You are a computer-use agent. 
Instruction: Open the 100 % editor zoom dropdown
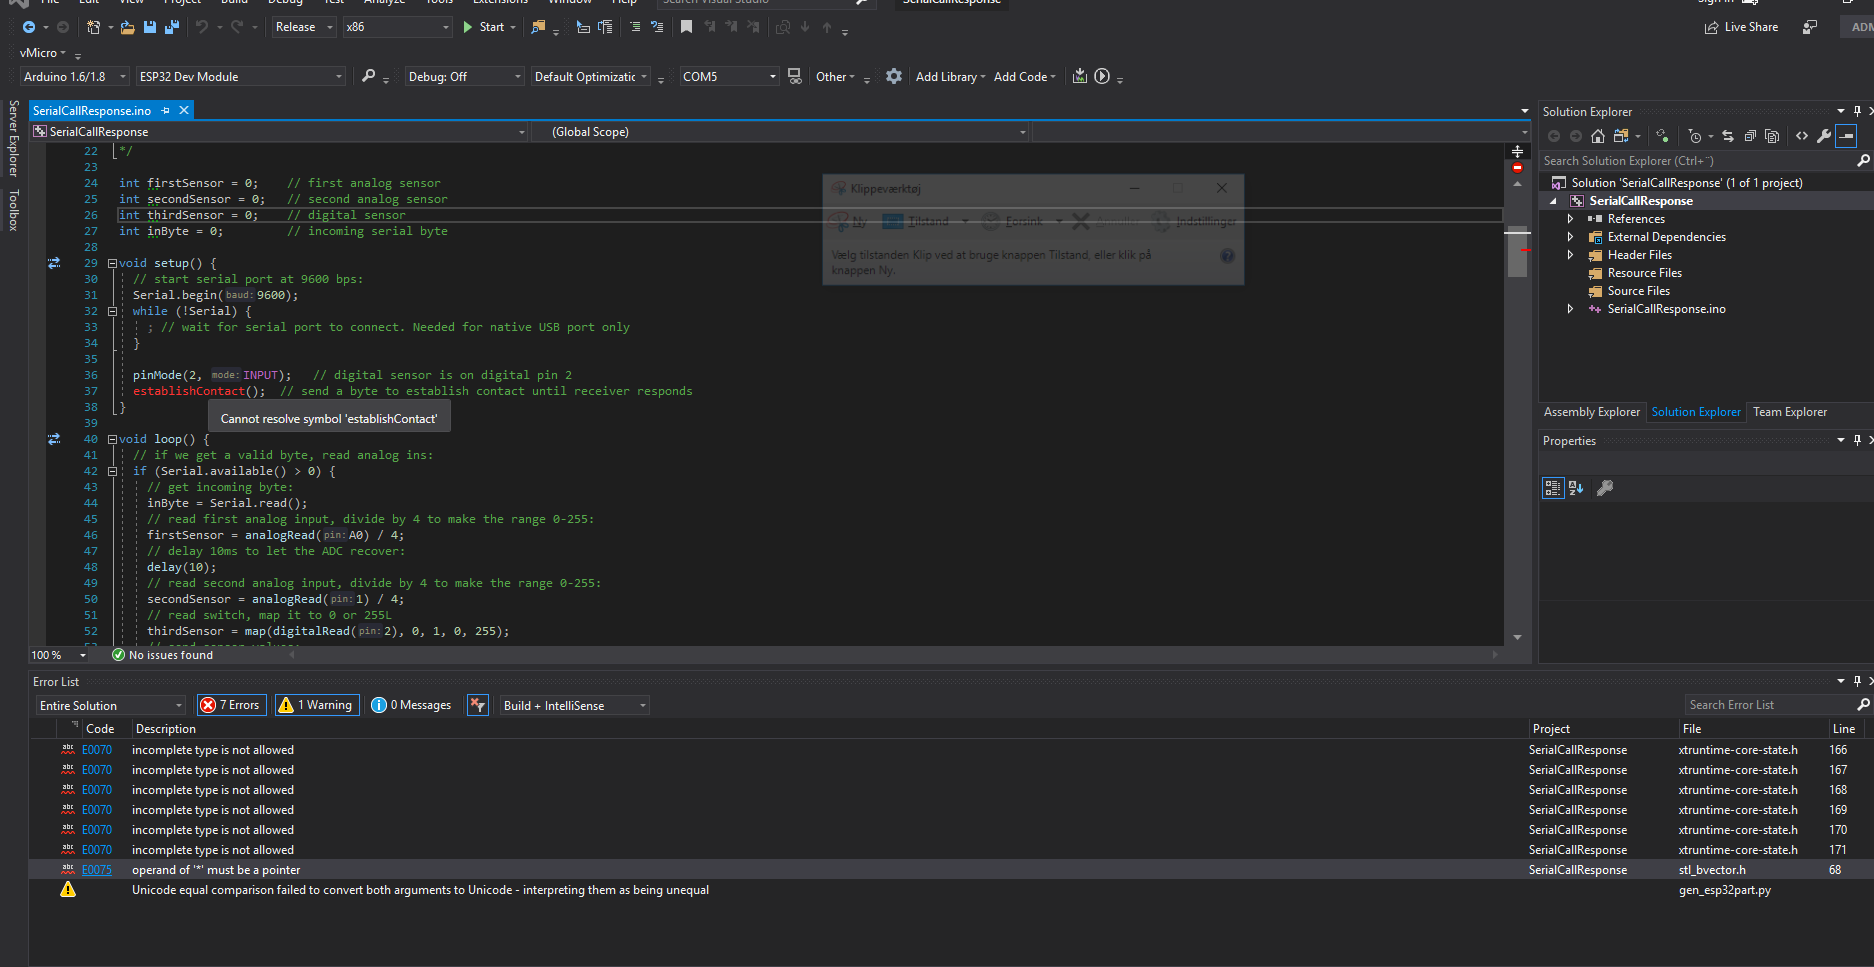58,655
